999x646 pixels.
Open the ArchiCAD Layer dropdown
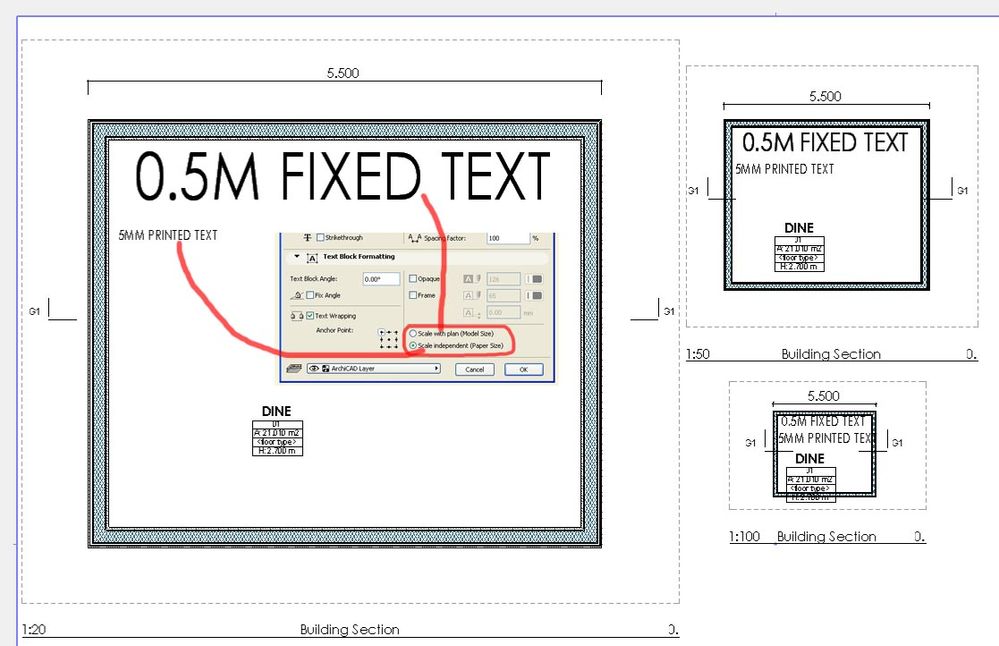click(x=373, y=368)
